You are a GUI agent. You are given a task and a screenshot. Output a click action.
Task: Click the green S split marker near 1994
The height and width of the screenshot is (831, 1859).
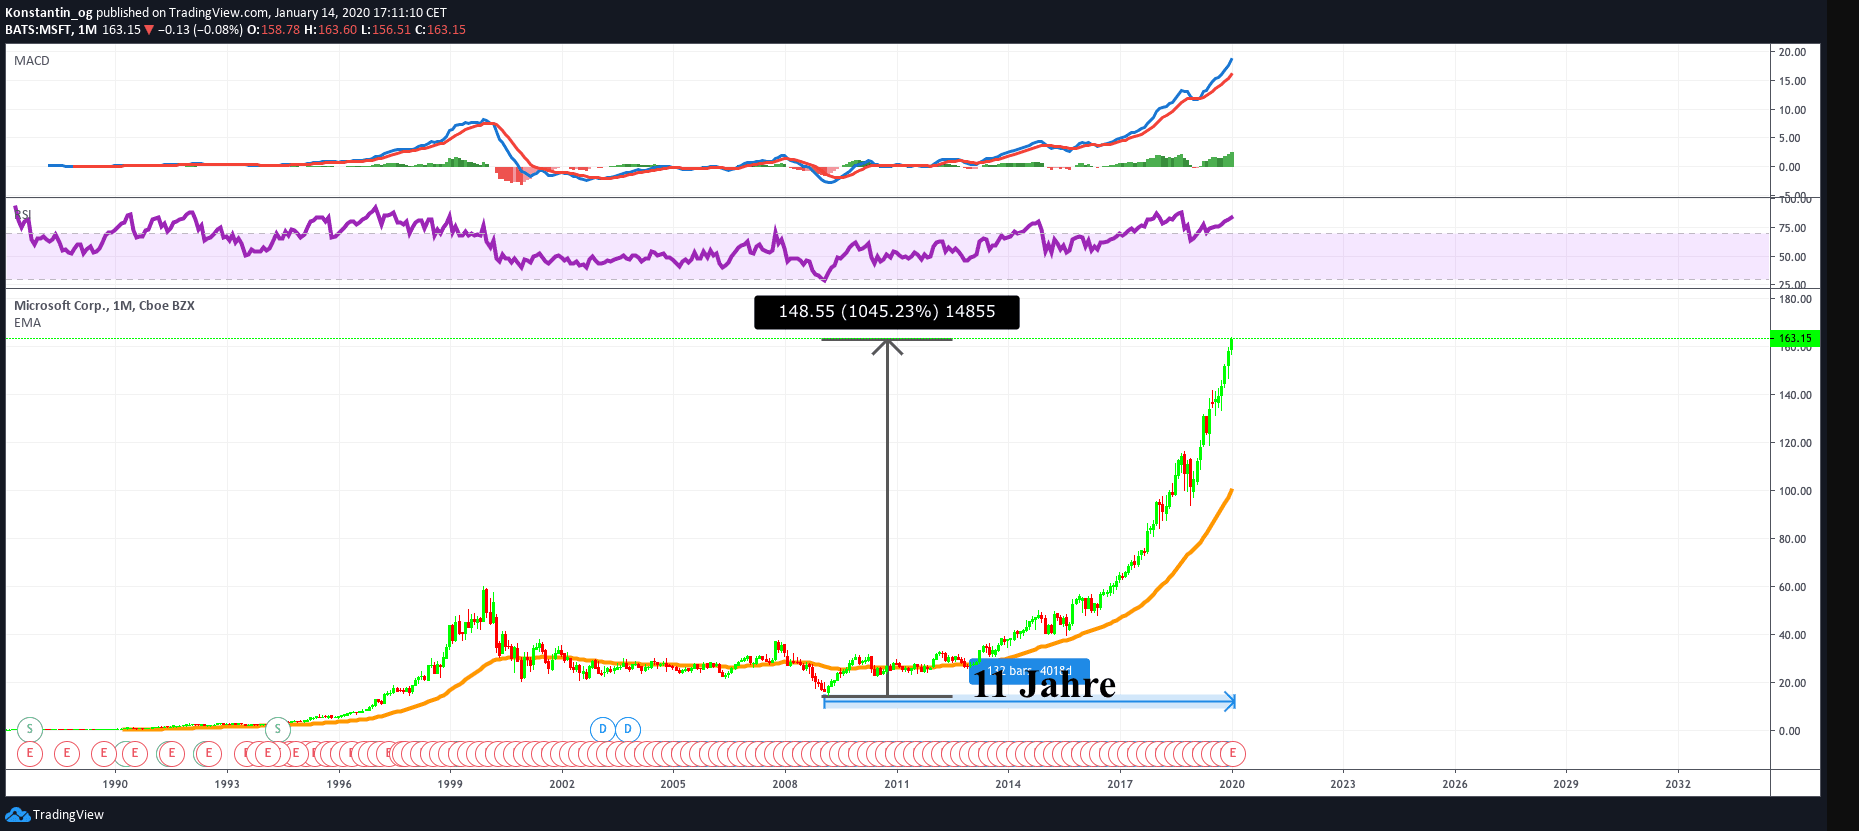[x=278, y=729]
